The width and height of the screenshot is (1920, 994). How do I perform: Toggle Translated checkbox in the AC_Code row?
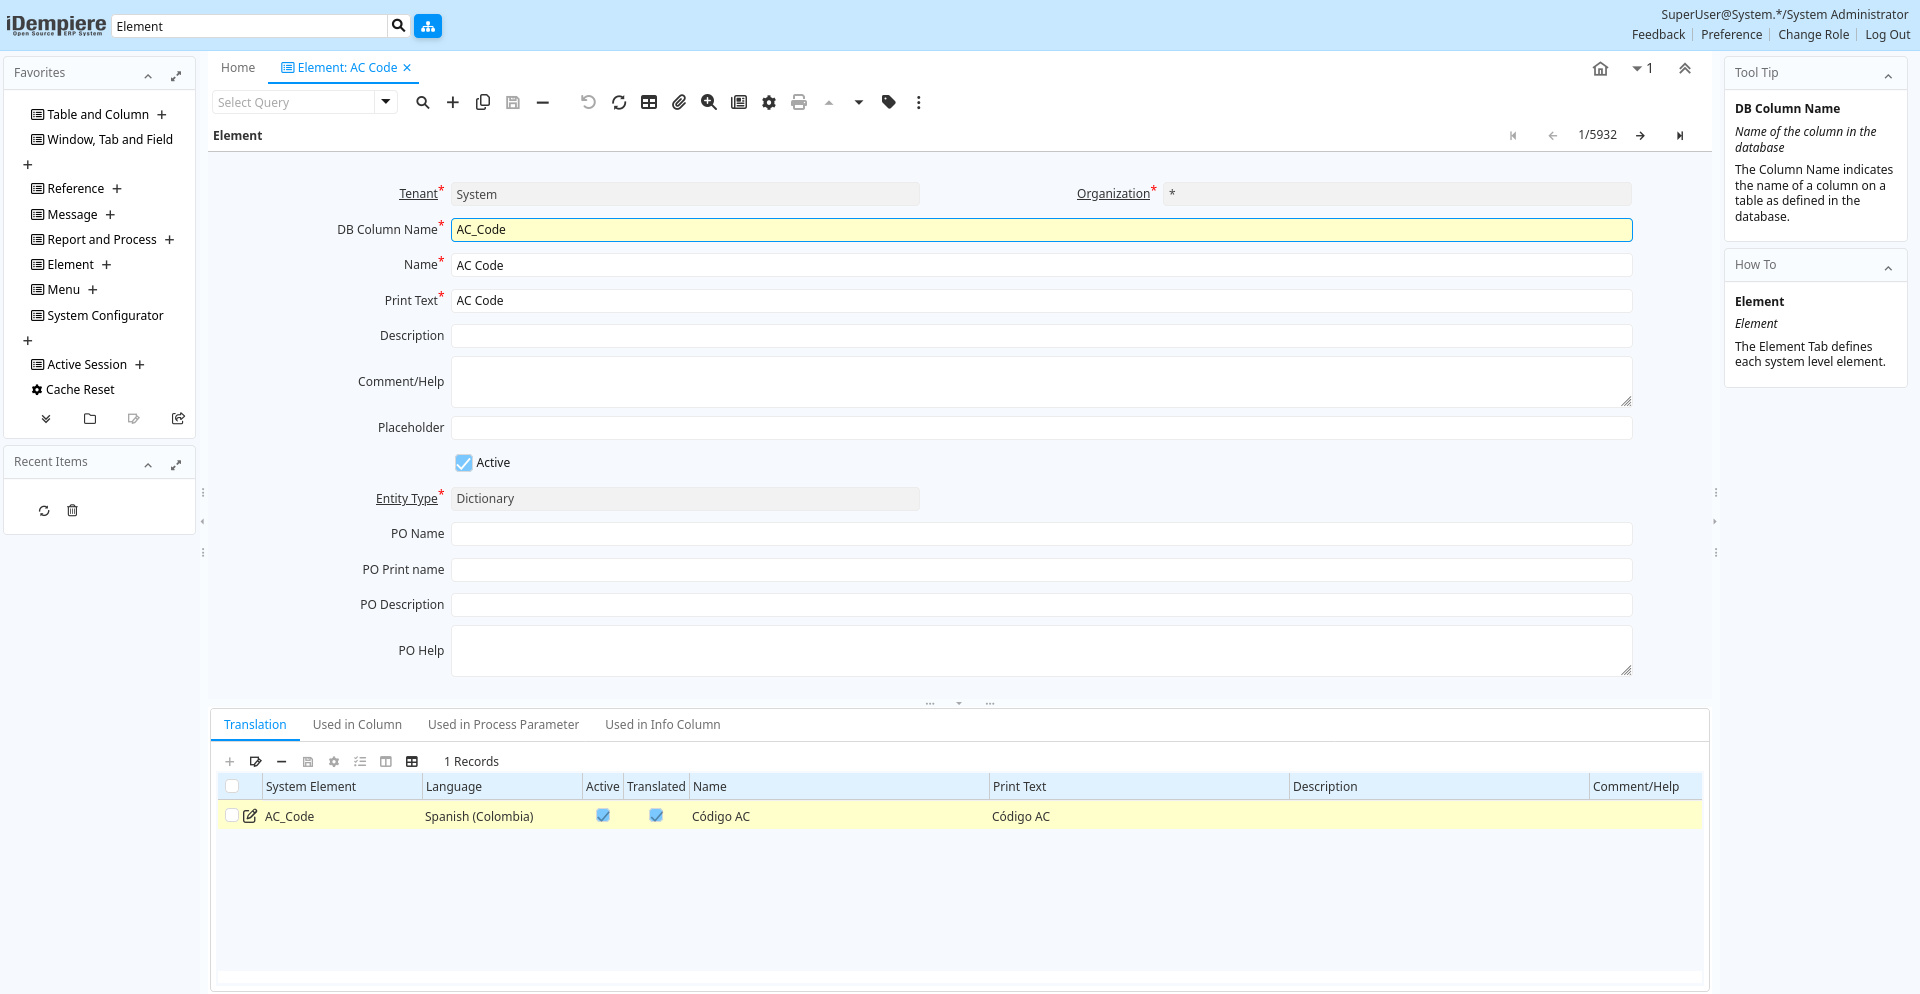pyautogui.click(x=656, y=816)
